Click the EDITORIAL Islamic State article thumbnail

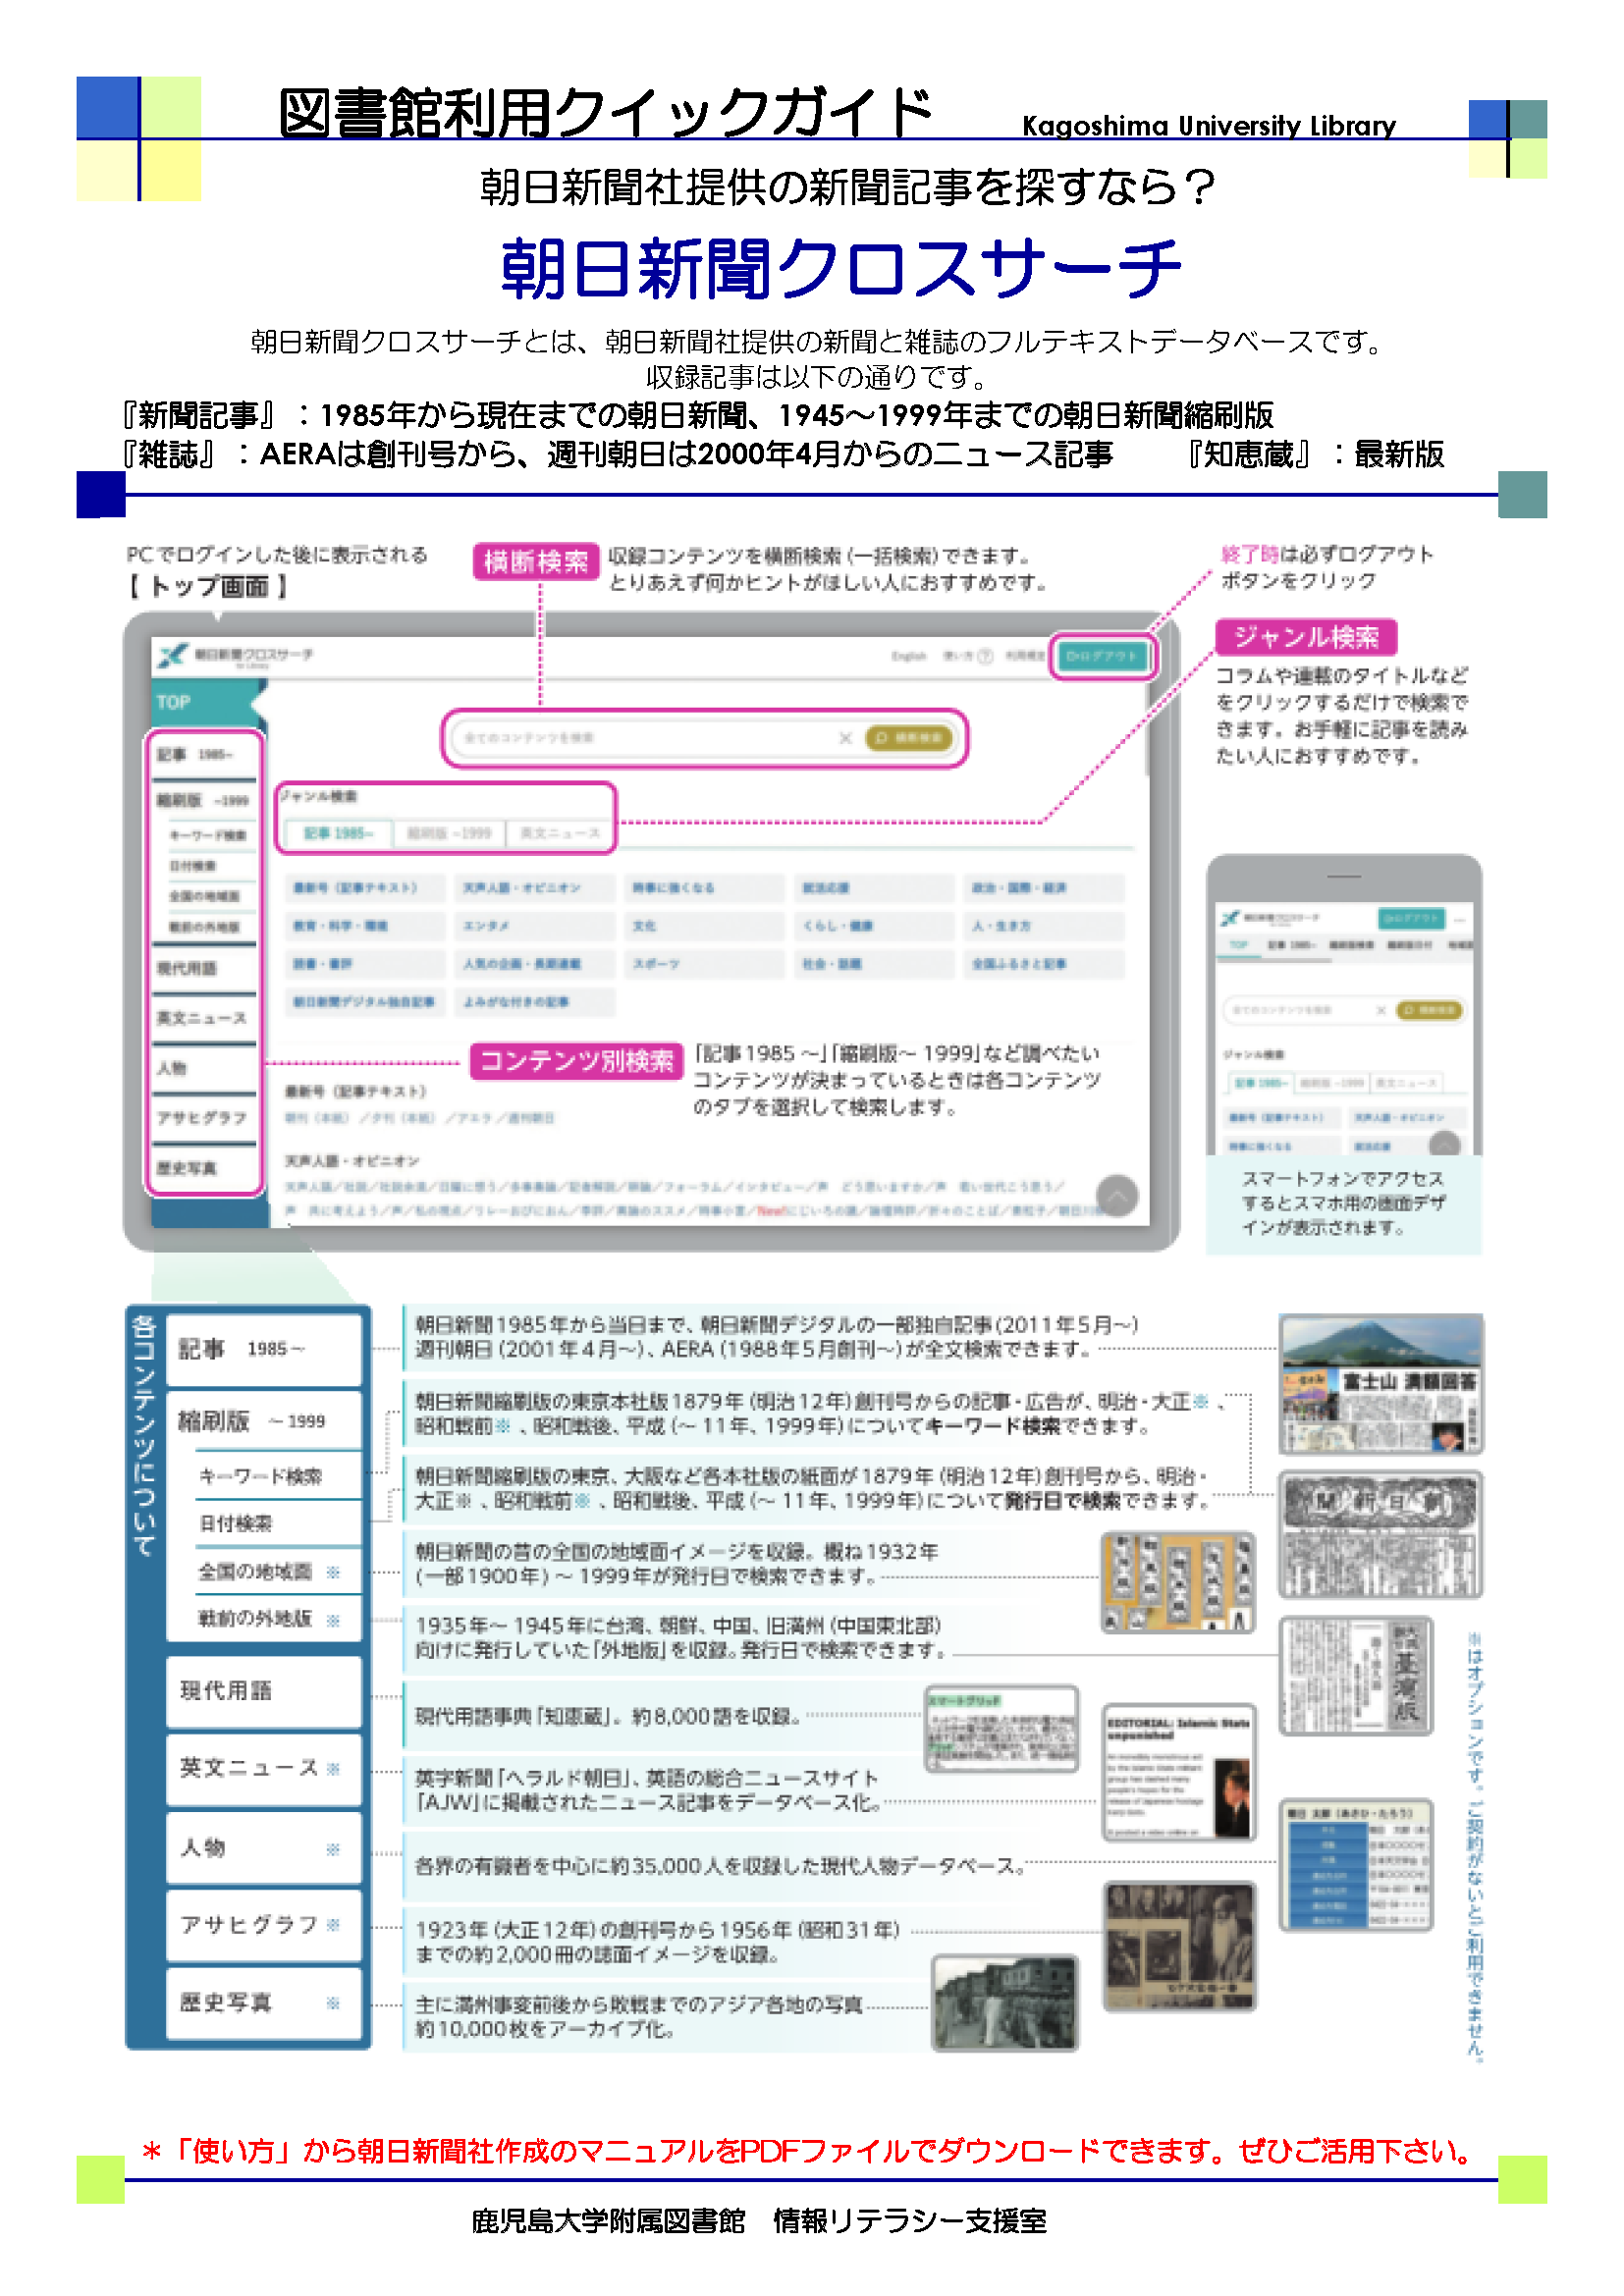1179,1773
